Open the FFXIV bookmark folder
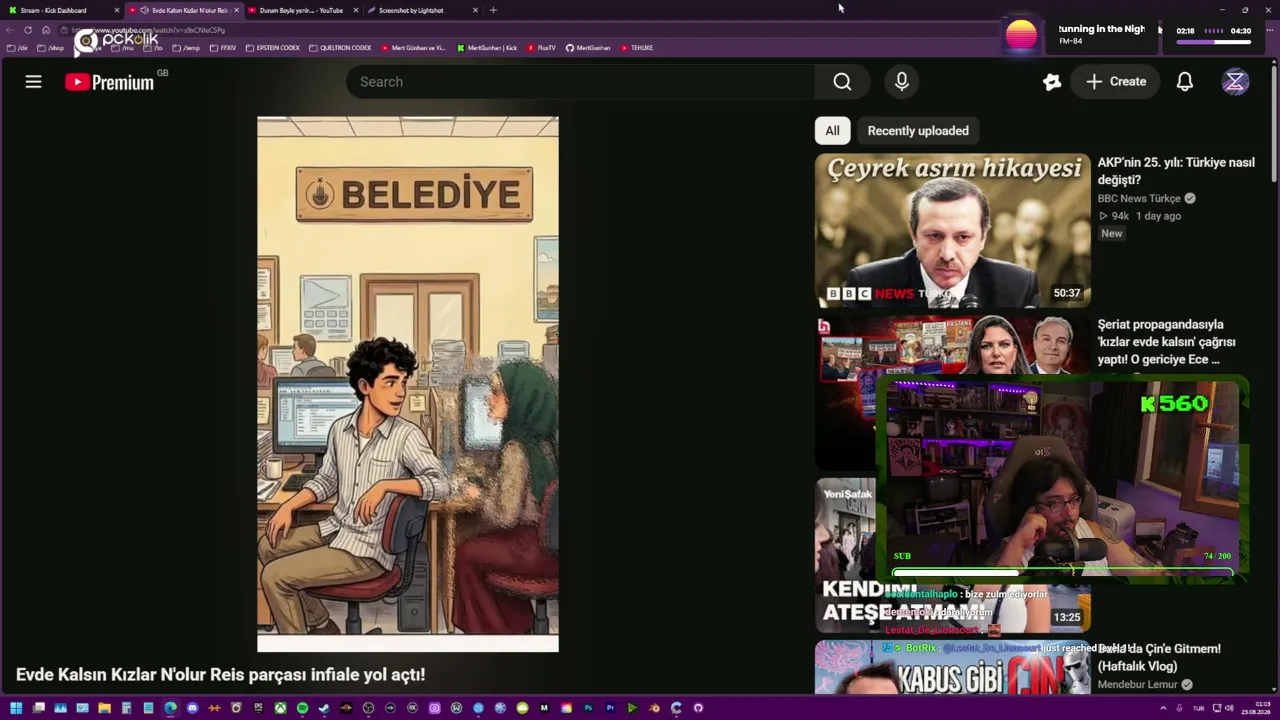The width and height of the screenshot is (1280, 720). 222,48
